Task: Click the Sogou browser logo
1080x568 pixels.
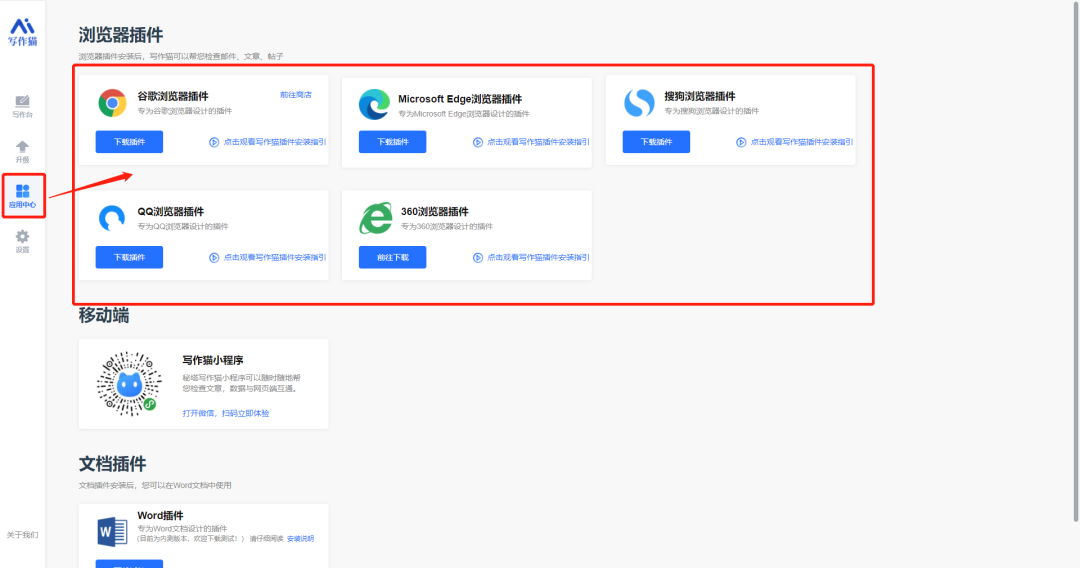Action: coord(639,103)
